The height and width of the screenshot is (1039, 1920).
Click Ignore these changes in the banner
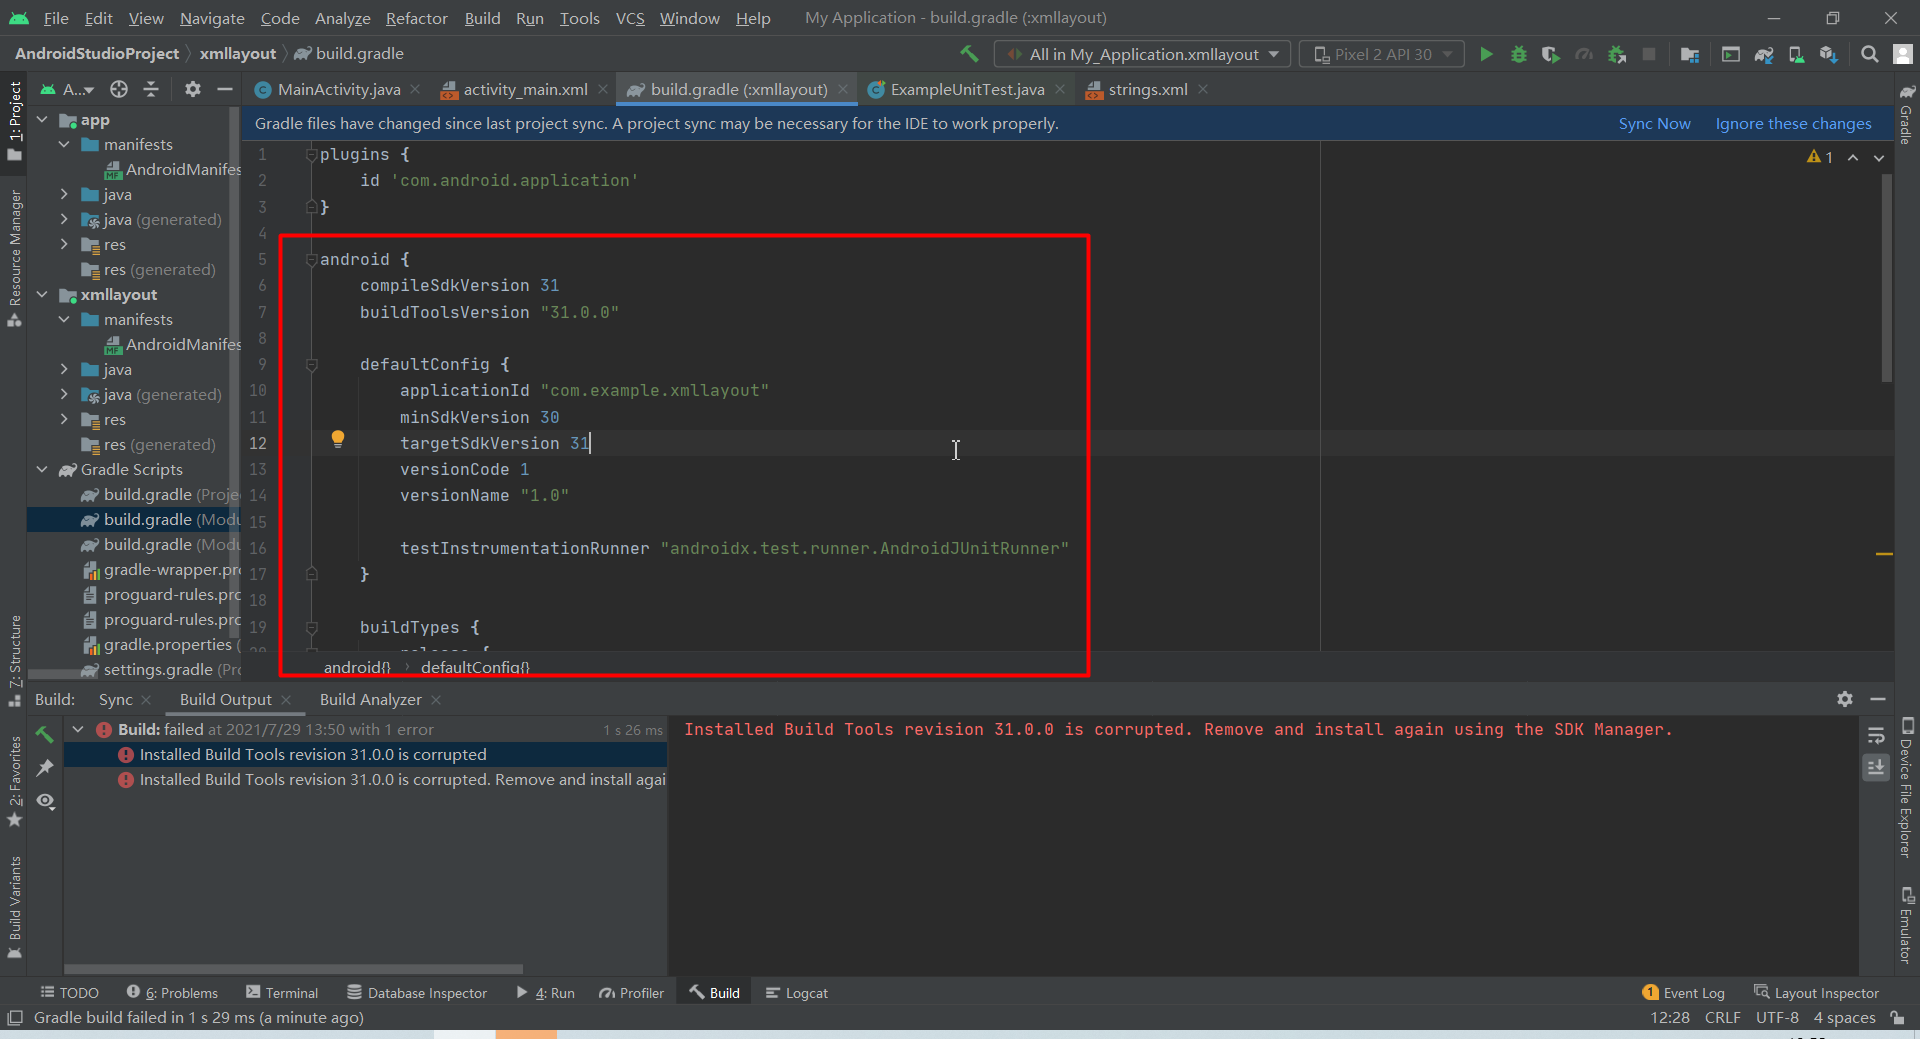(x=1793, y=123)
